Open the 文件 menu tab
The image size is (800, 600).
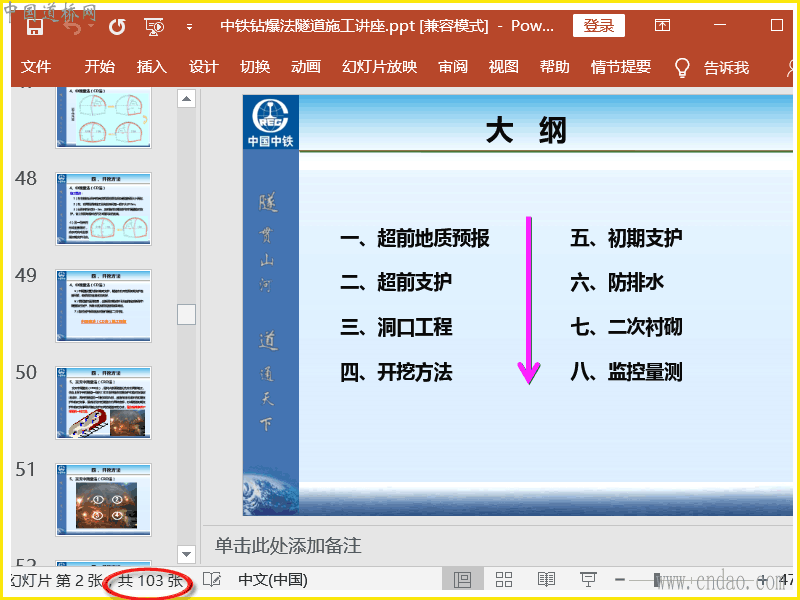pyautogui.click(x=36, y=67)
